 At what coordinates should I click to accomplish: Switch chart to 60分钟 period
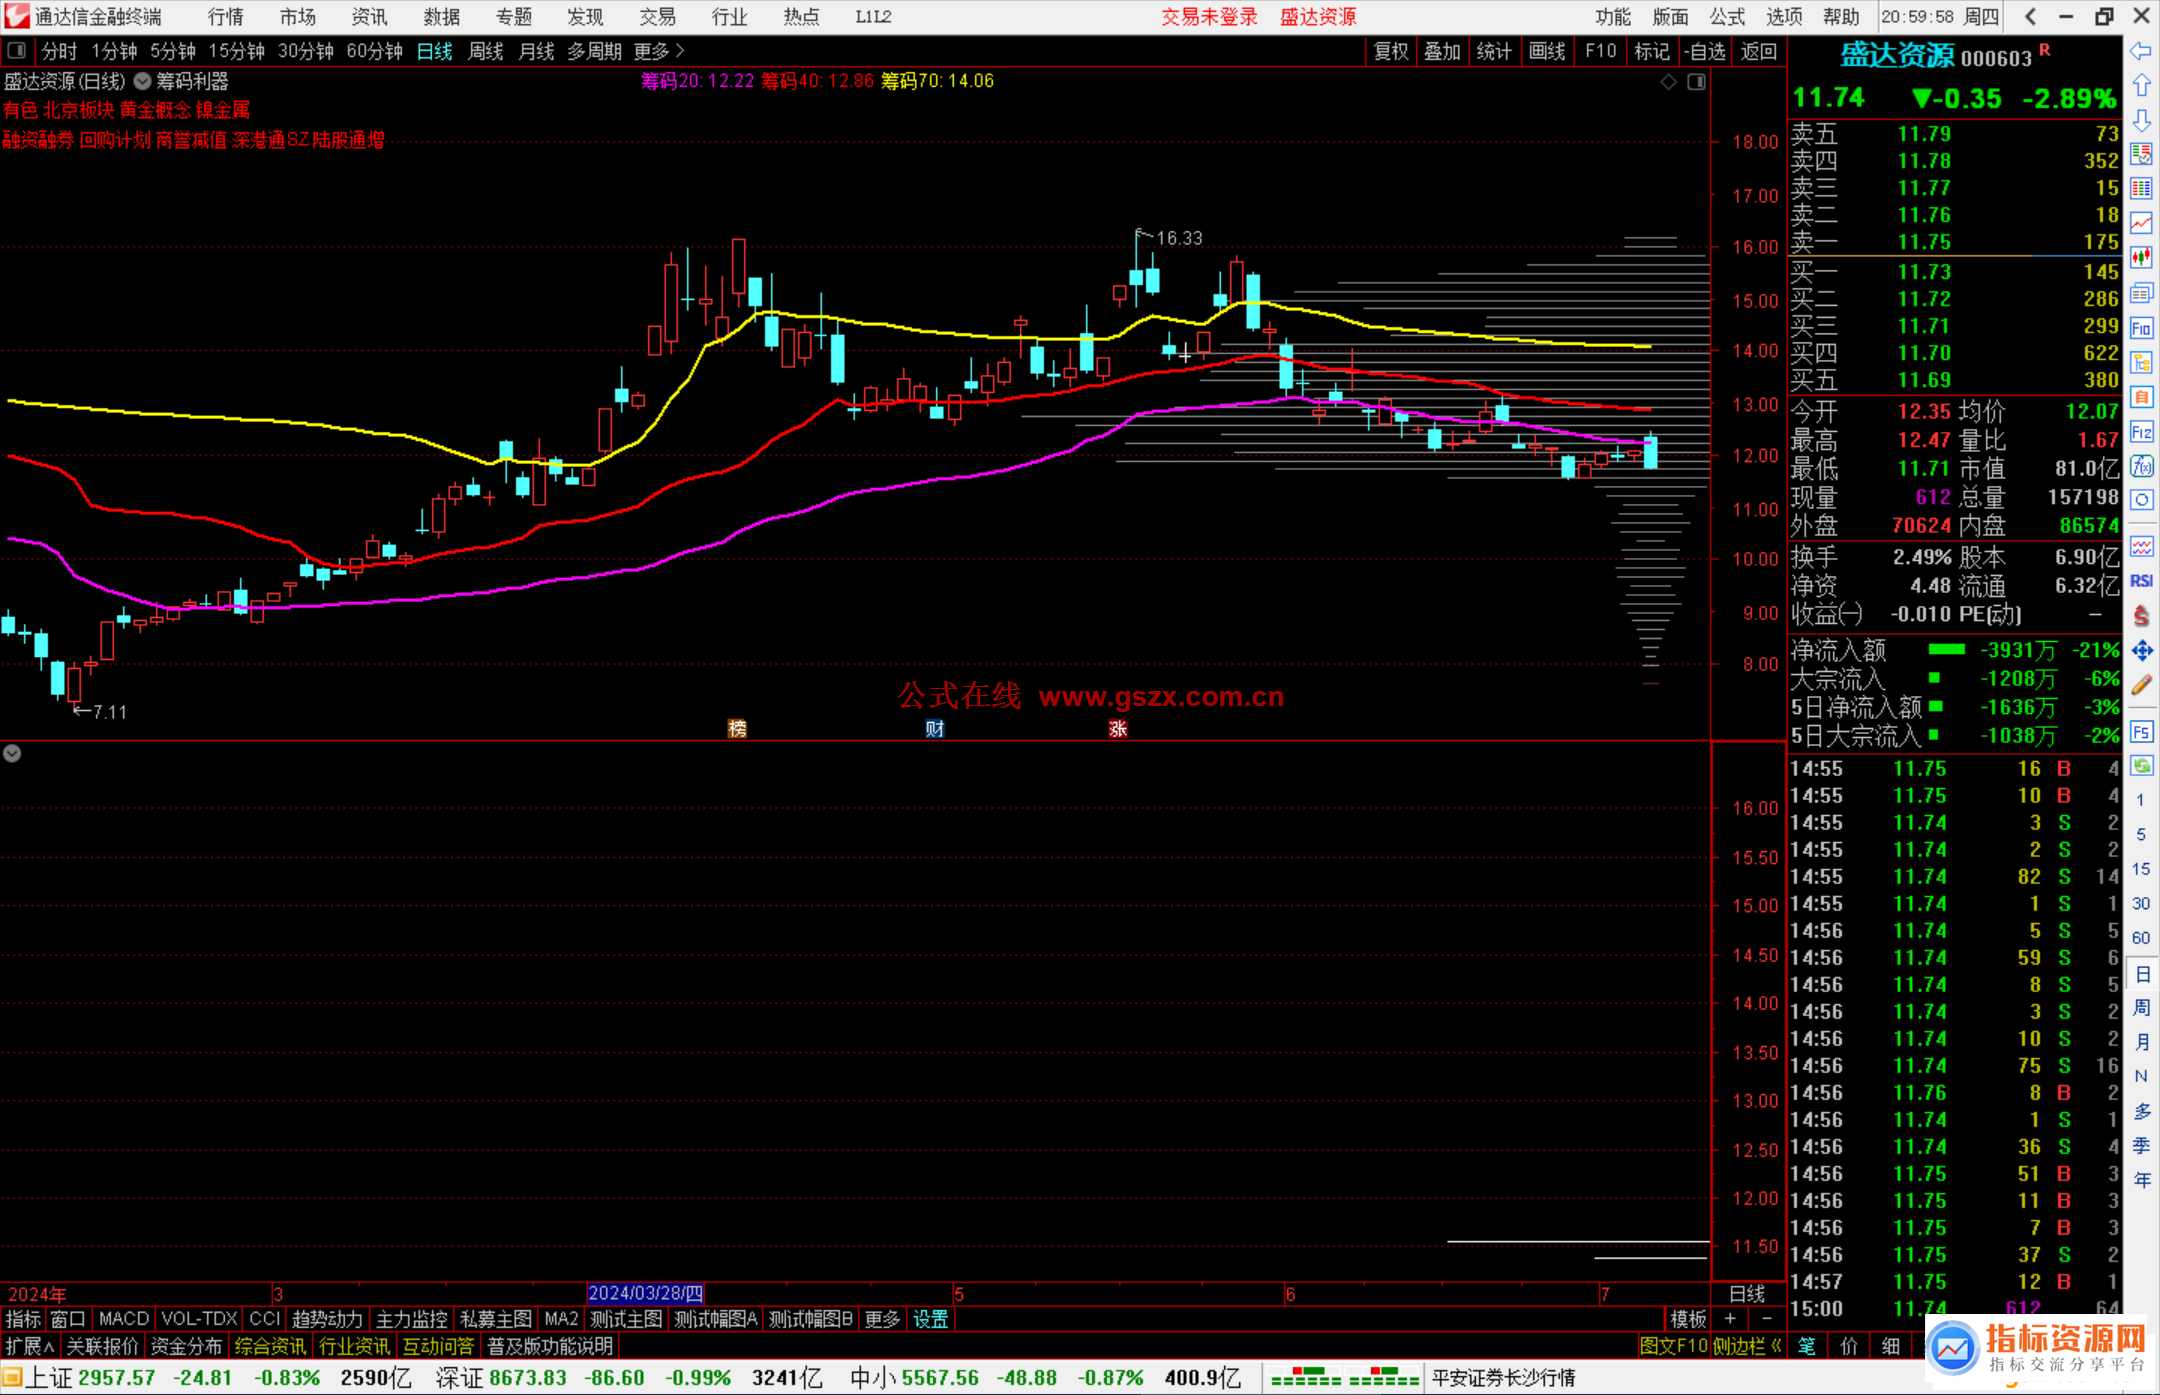tap(375, 51)
